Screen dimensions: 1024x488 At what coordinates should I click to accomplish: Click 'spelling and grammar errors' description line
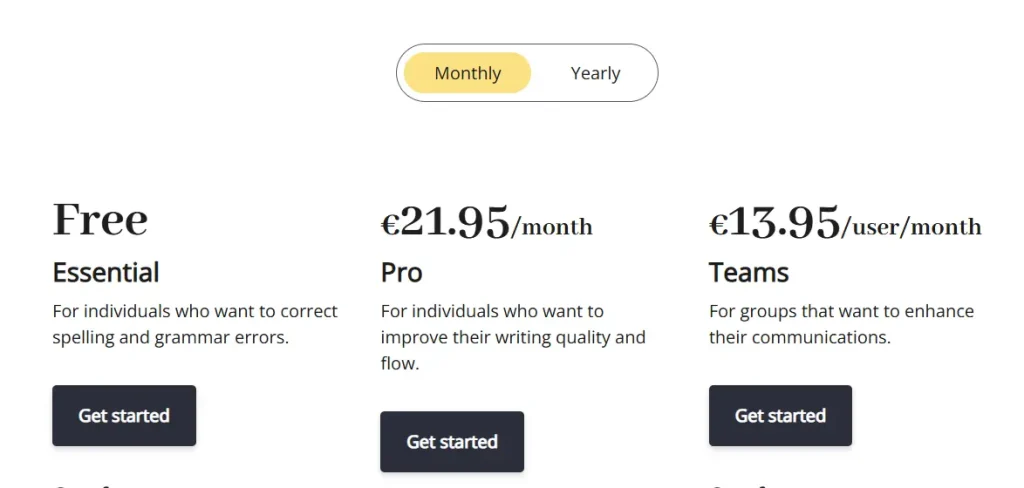point(171,337)
